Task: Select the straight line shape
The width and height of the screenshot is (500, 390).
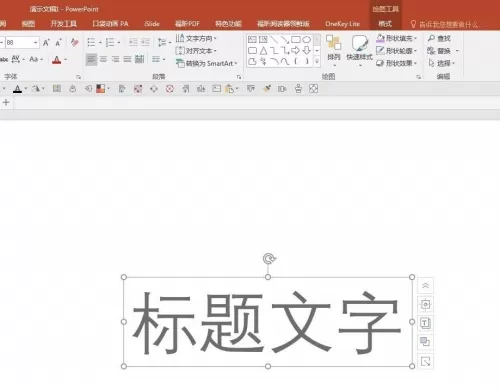Action: click(x=274, y=40)
